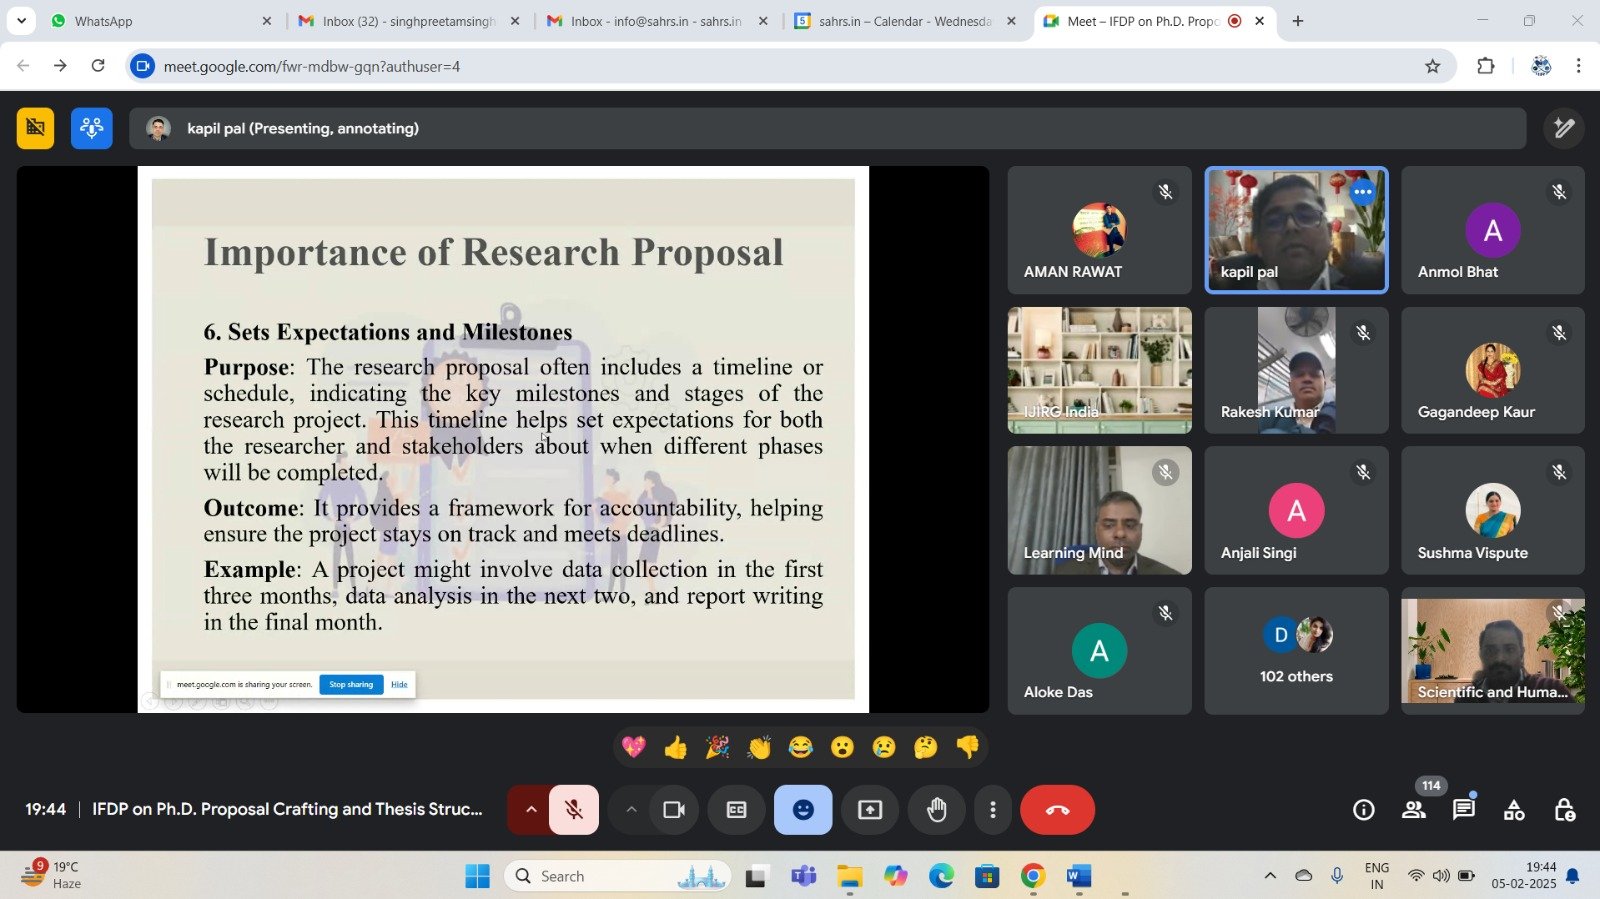Expand audio settings arrow beside microphone

point(531,810)
